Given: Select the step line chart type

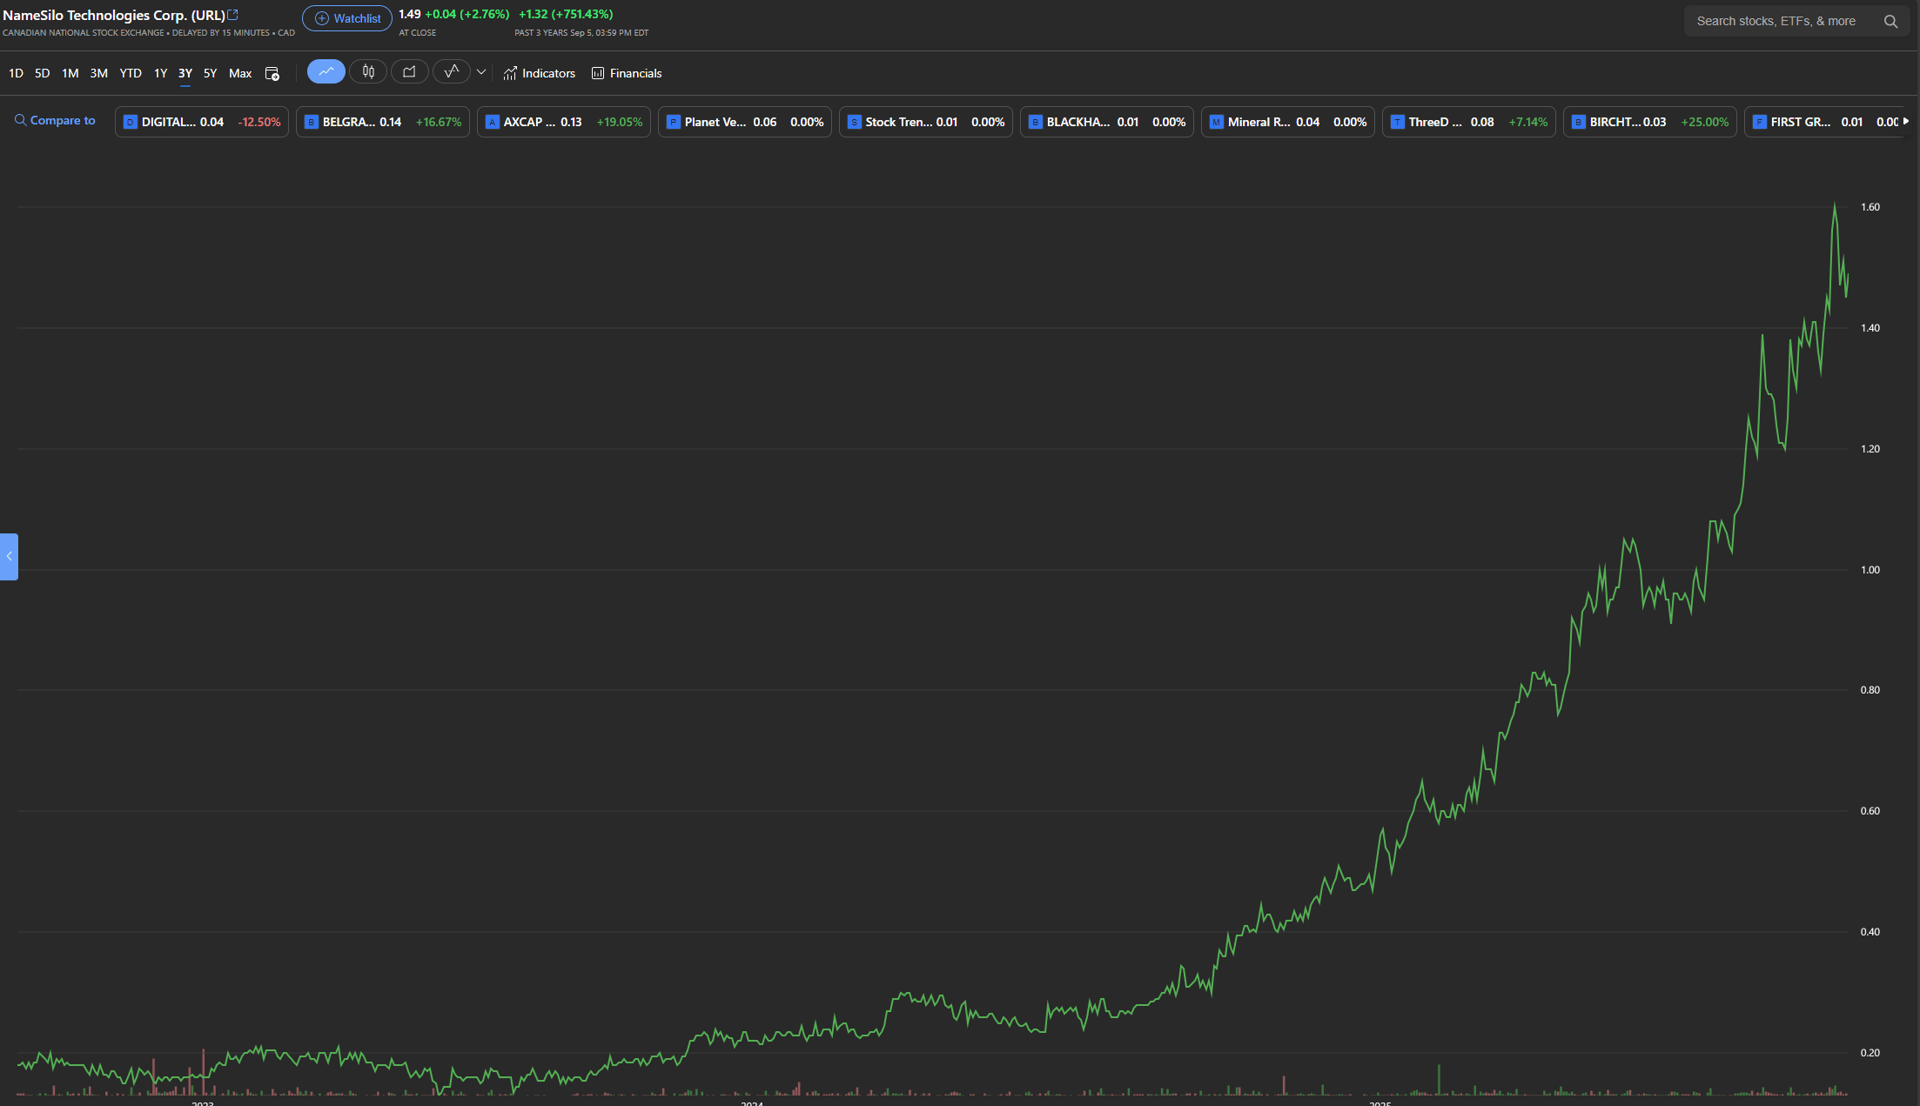Looking at the screenshot, I should (451, 72).
